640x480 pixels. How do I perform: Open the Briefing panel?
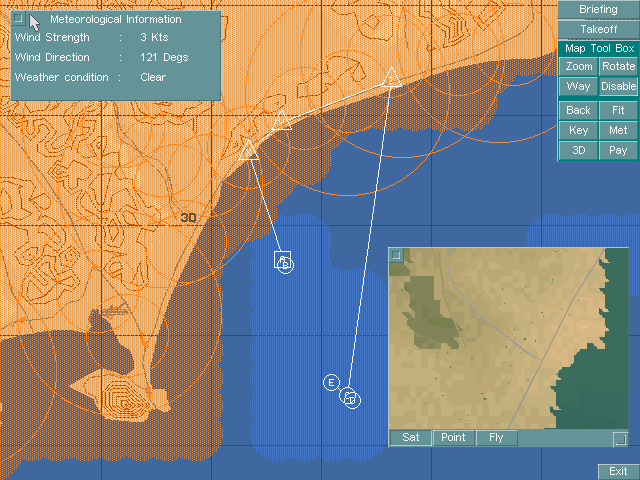pyautogui.click(x=598, y=10)
